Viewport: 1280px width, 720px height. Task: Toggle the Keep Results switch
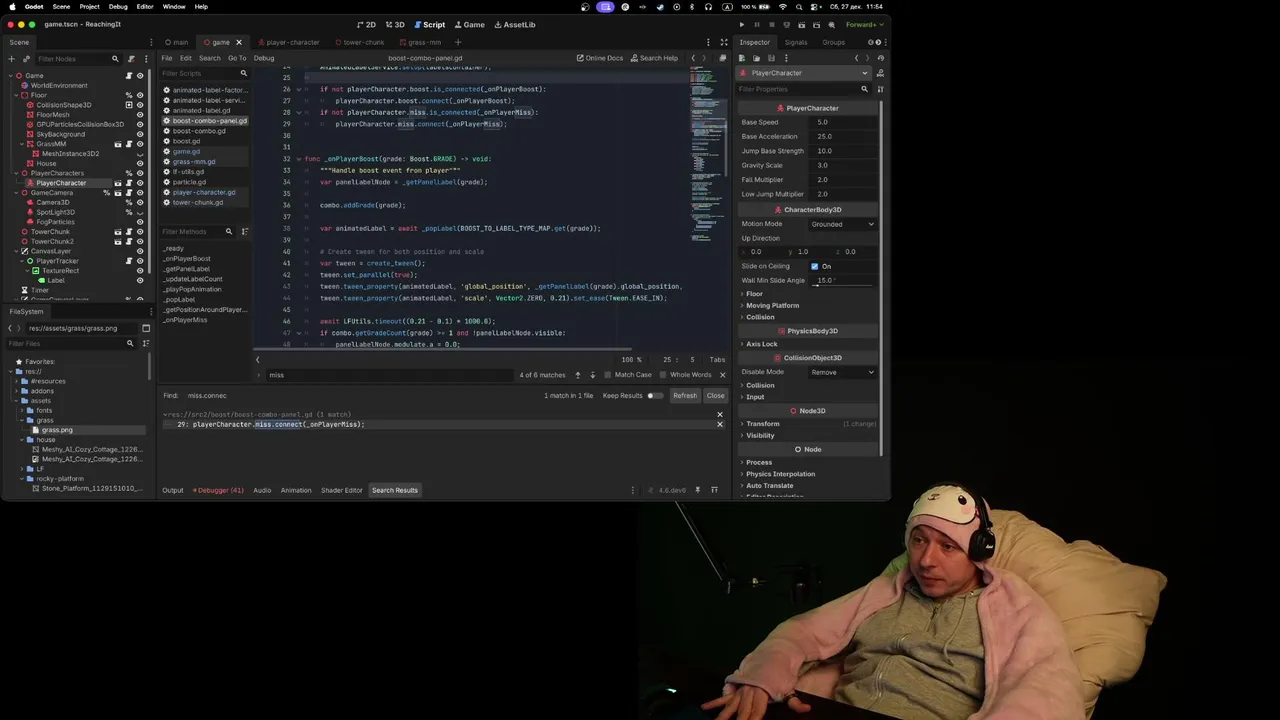[x=655, y=395]
